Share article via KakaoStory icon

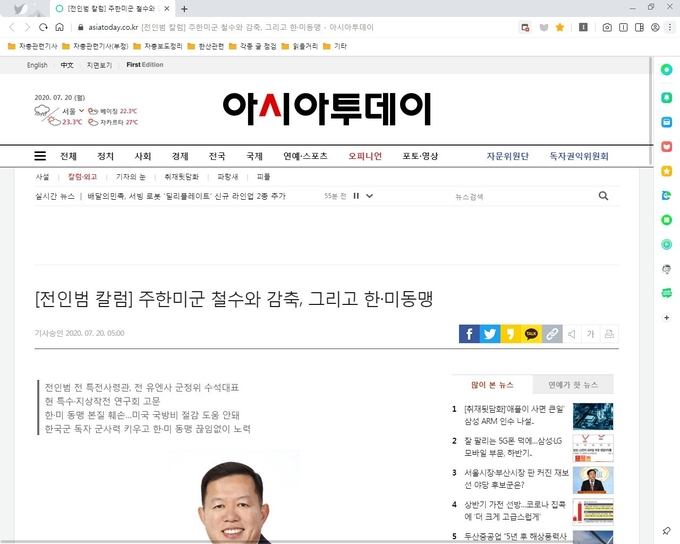511,334
